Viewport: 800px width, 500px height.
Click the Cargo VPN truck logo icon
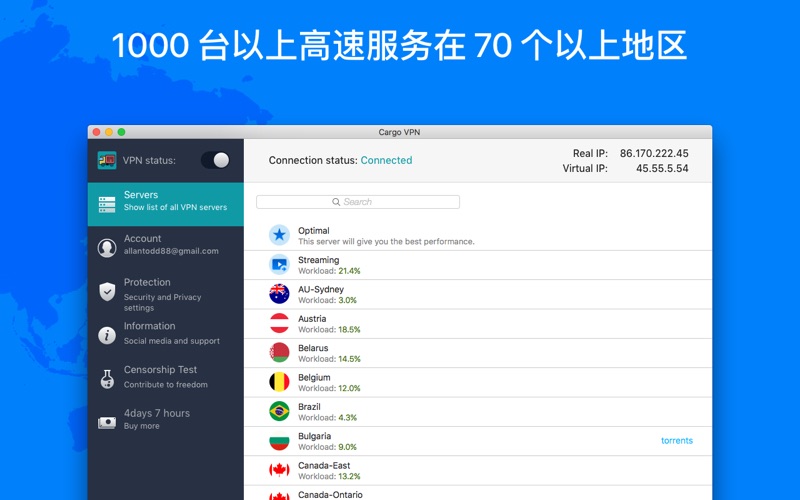coord(107,160)
